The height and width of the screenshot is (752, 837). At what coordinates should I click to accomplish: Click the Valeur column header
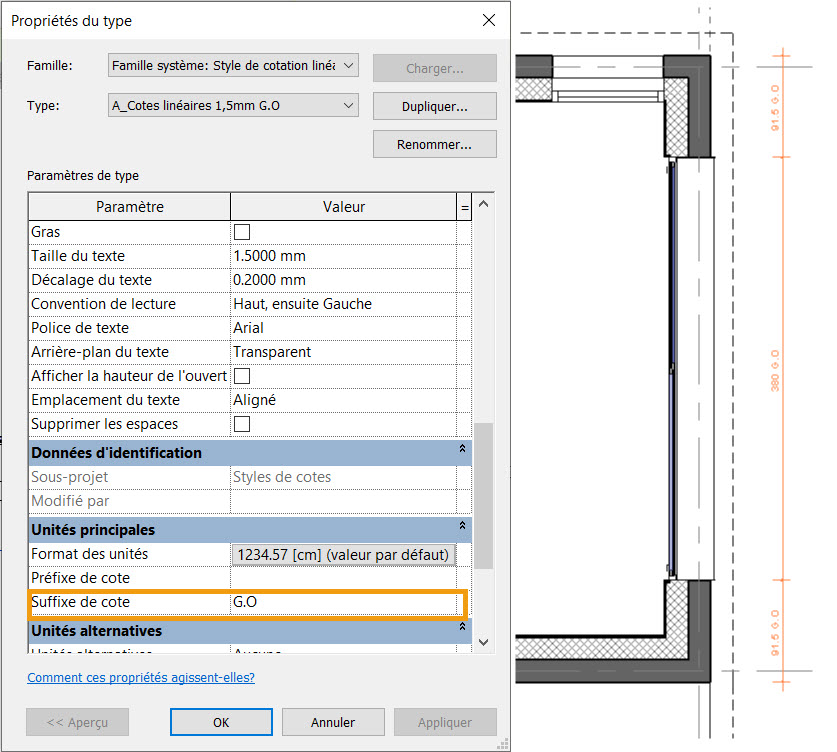tap(344, 207)
